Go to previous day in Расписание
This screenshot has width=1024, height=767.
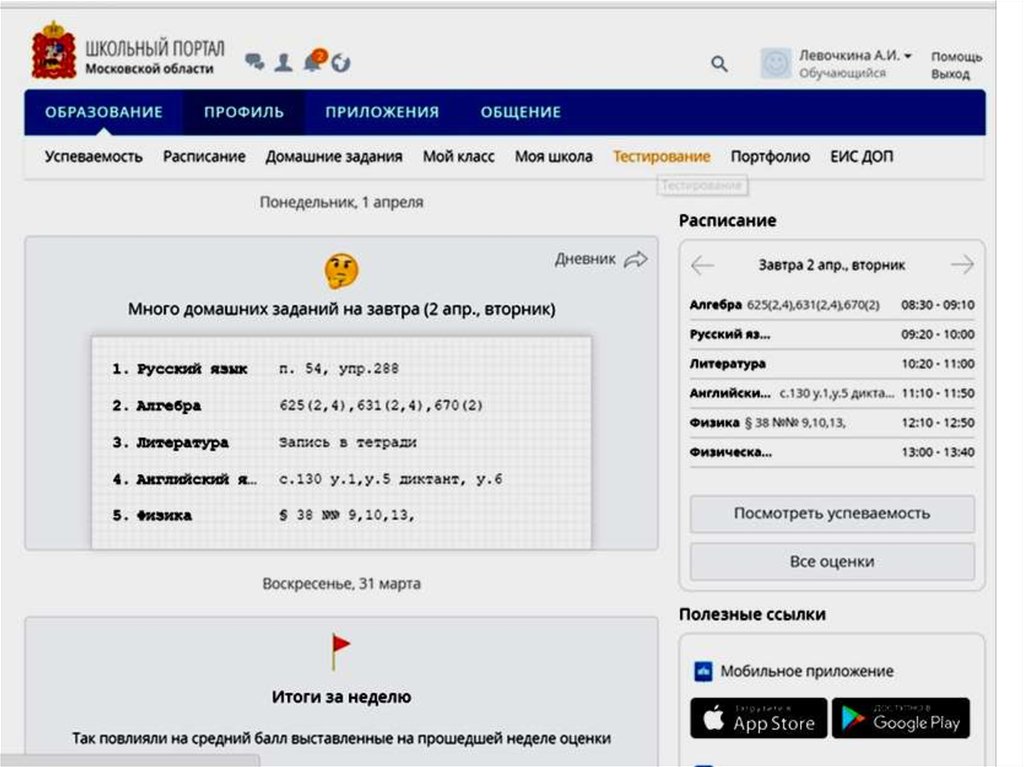point(702,265)
